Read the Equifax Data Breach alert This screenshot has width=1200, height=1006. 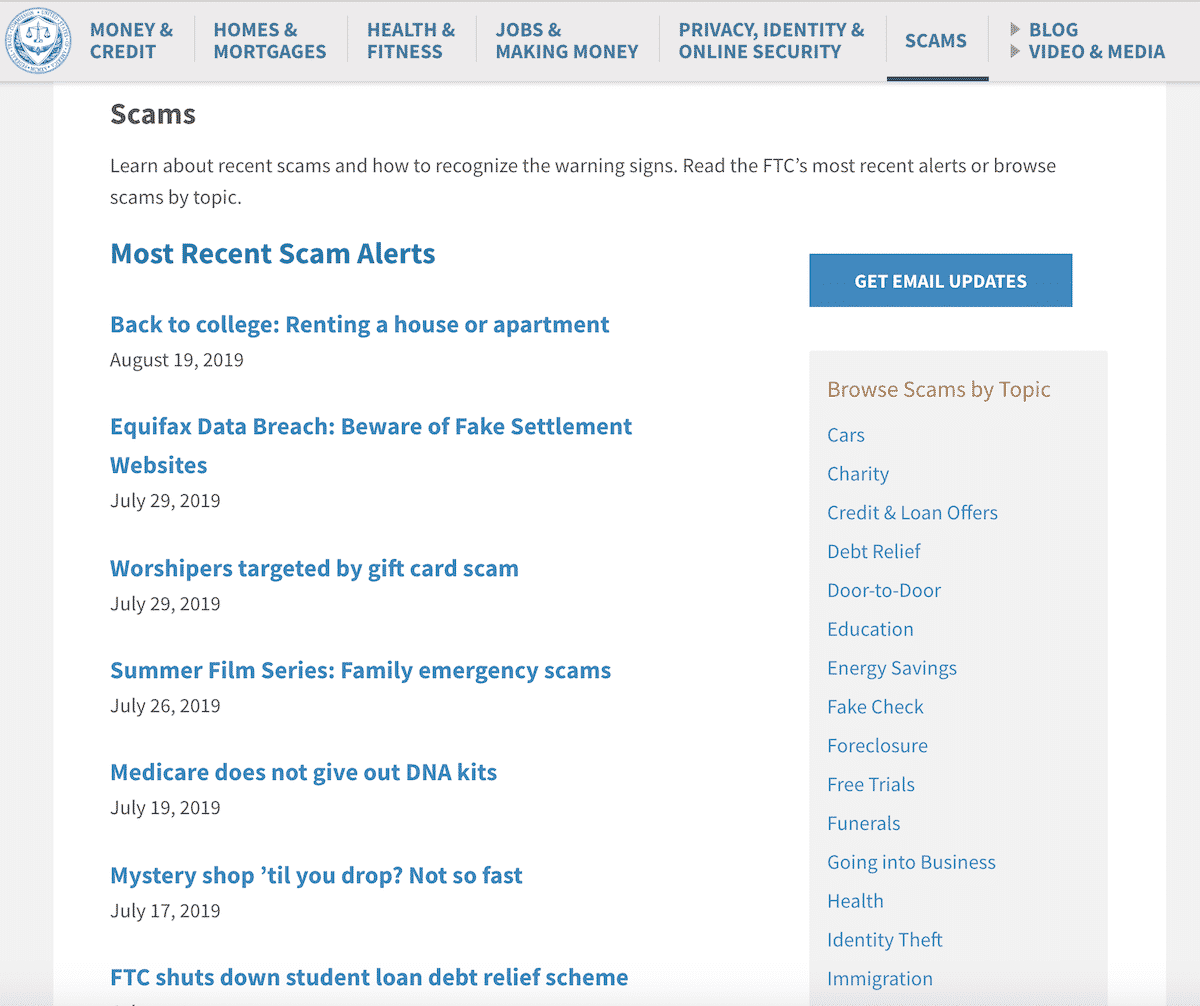click(x=371, y=446)
